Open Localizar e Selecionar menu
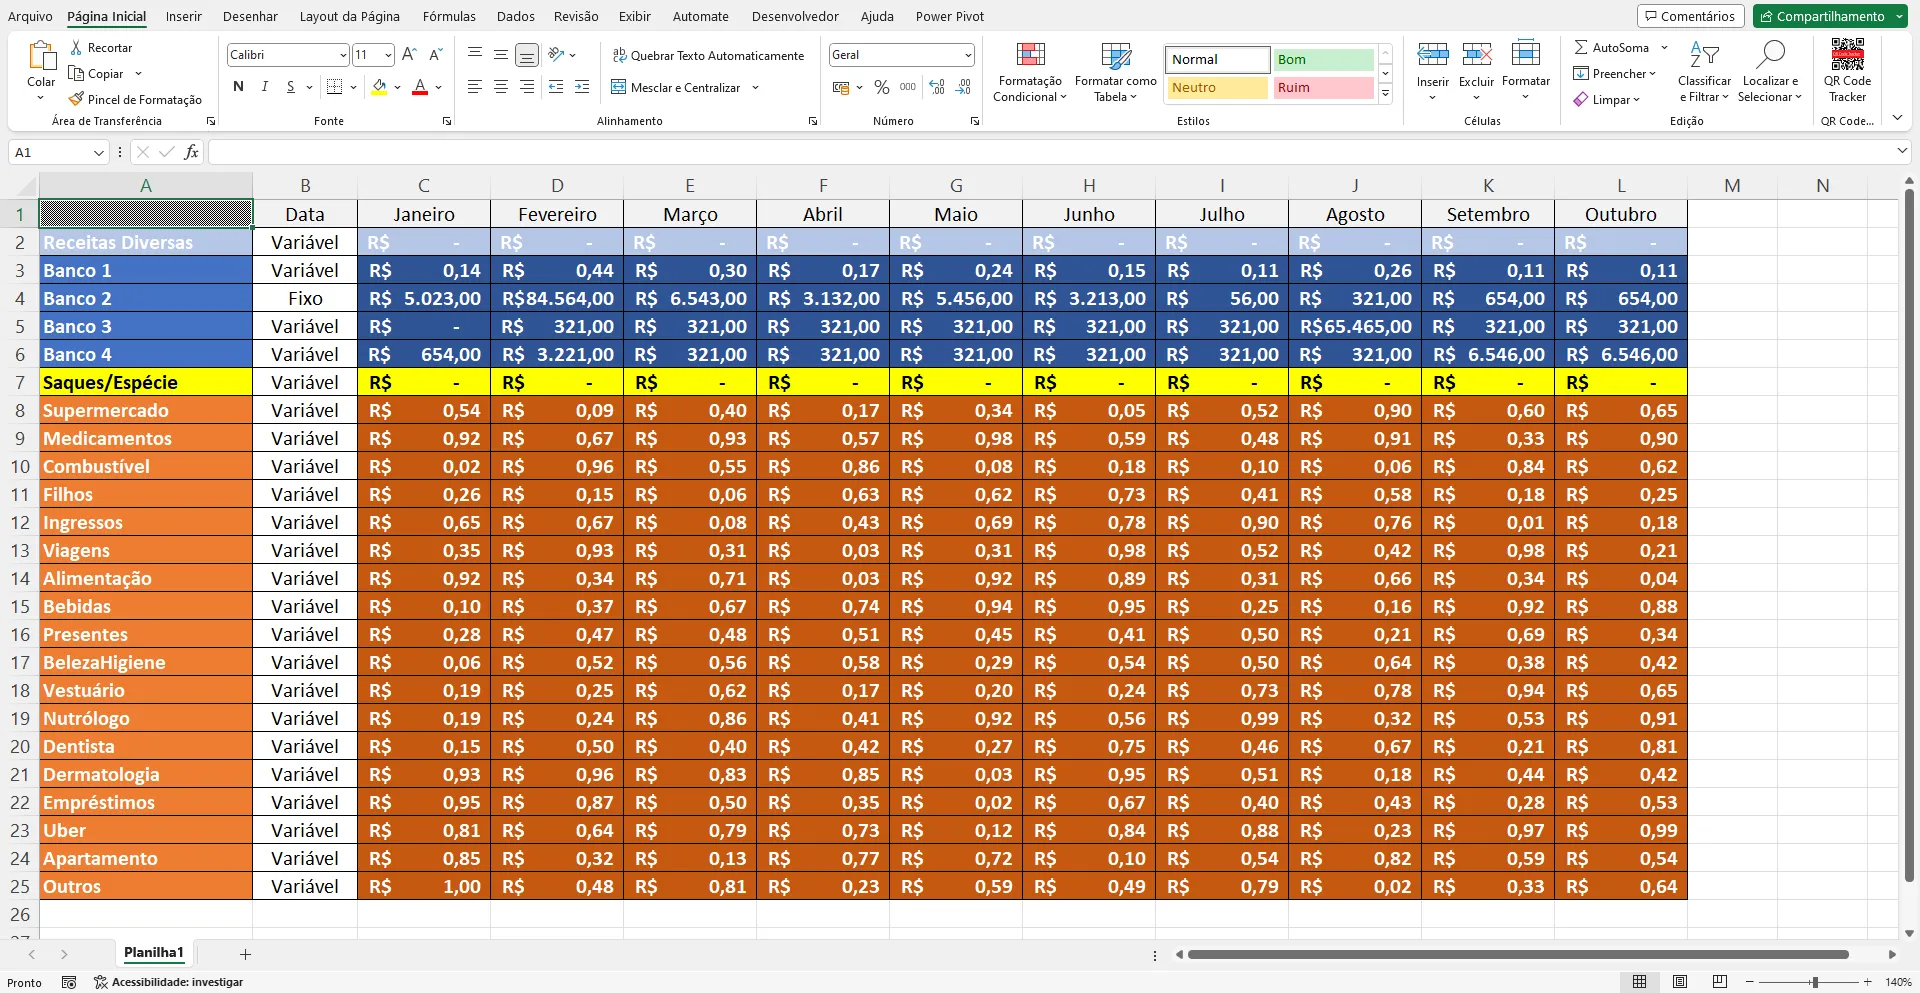Viewport: 1920px width, 993px height. [x=1770, y=72]
